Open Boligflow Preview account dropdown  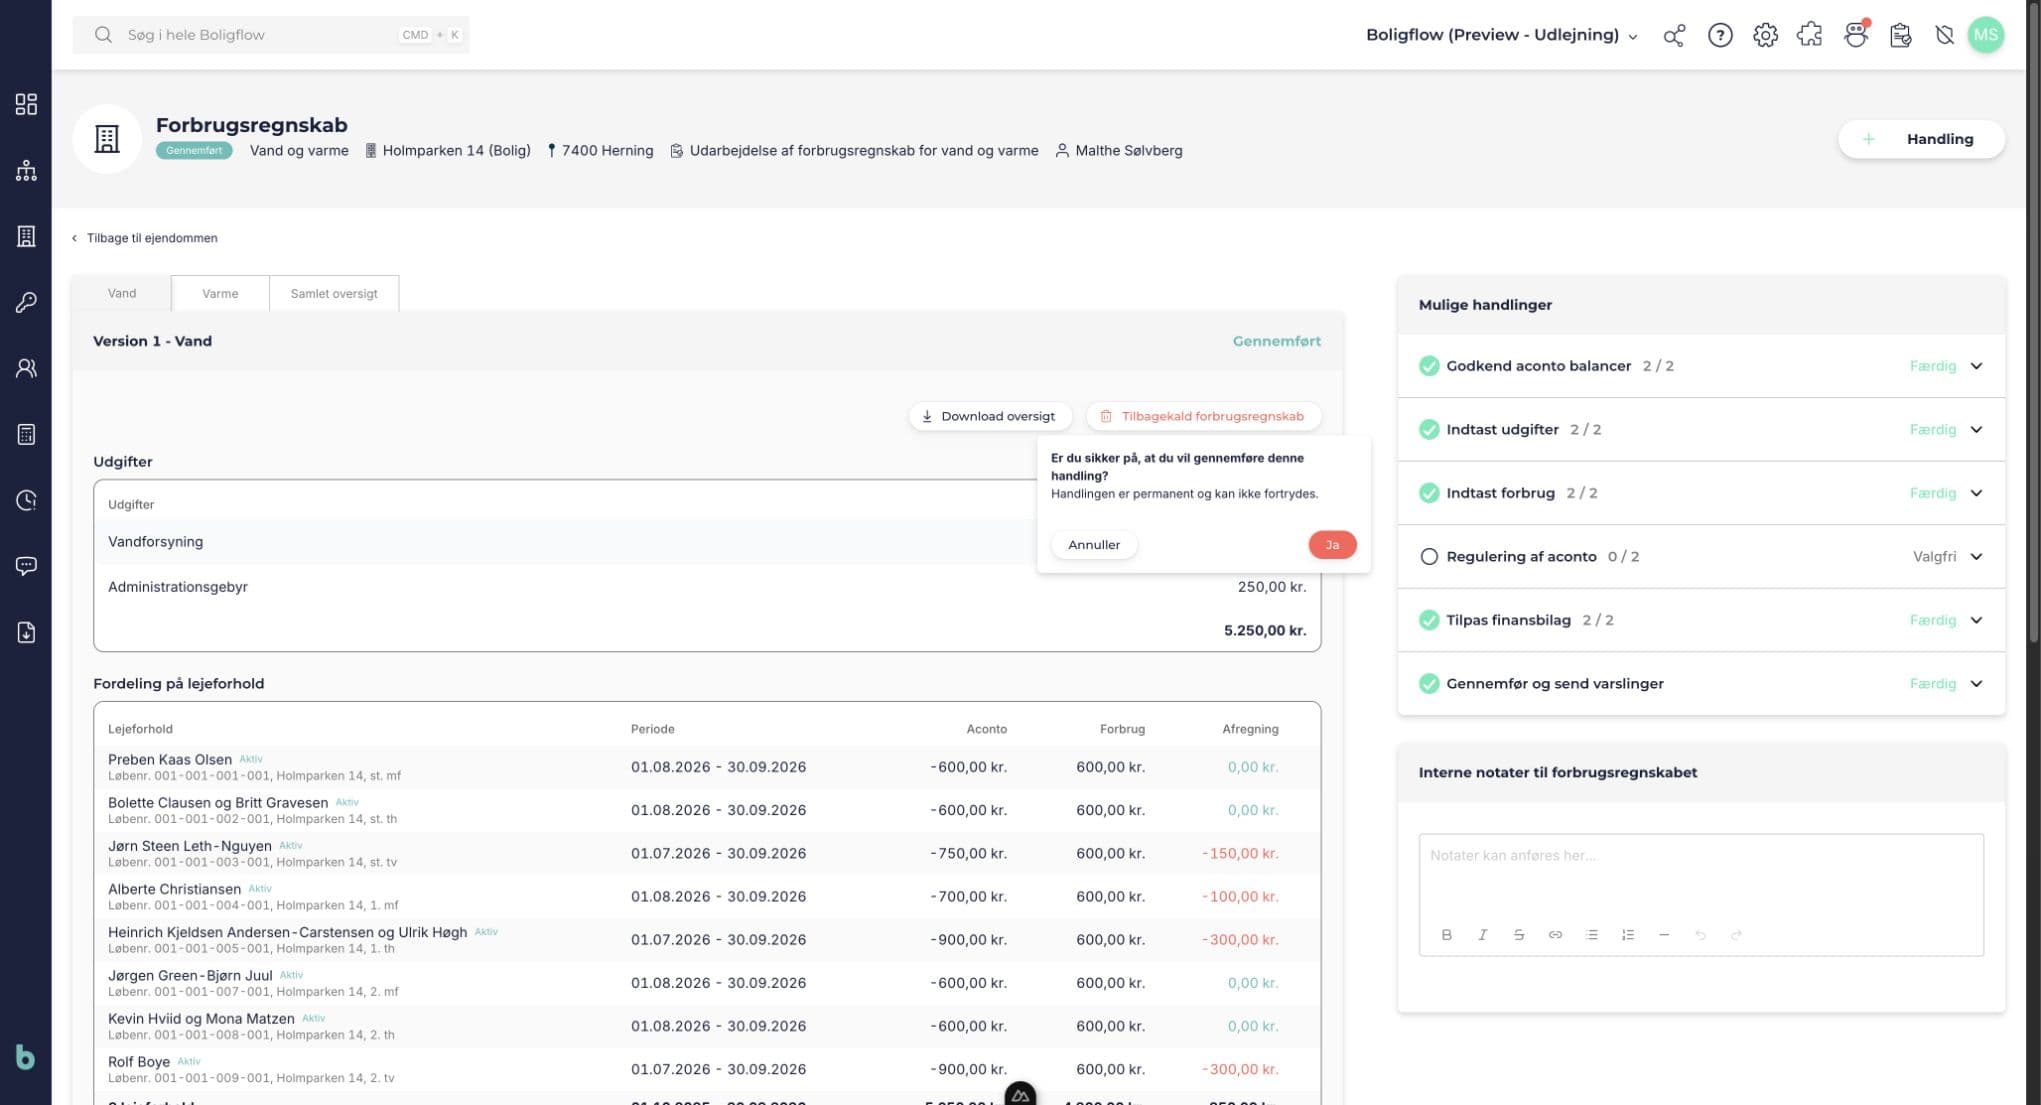pos(1502,35)
